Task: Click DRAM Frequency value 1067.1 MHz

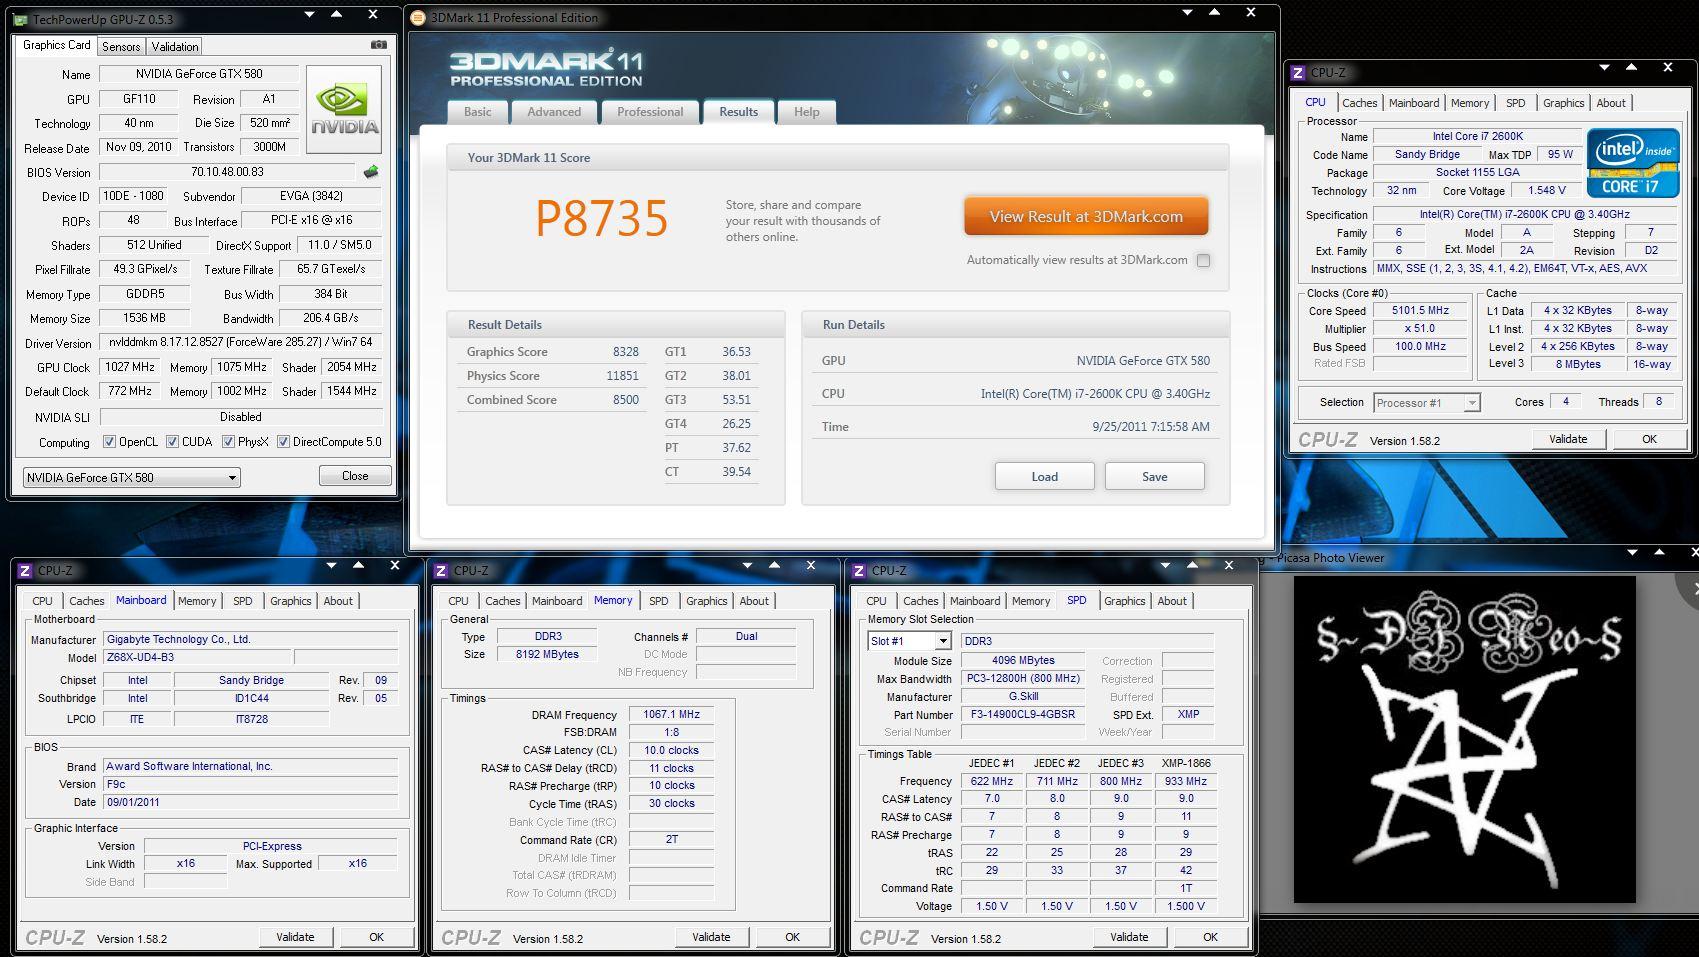Action: (671, 715)
